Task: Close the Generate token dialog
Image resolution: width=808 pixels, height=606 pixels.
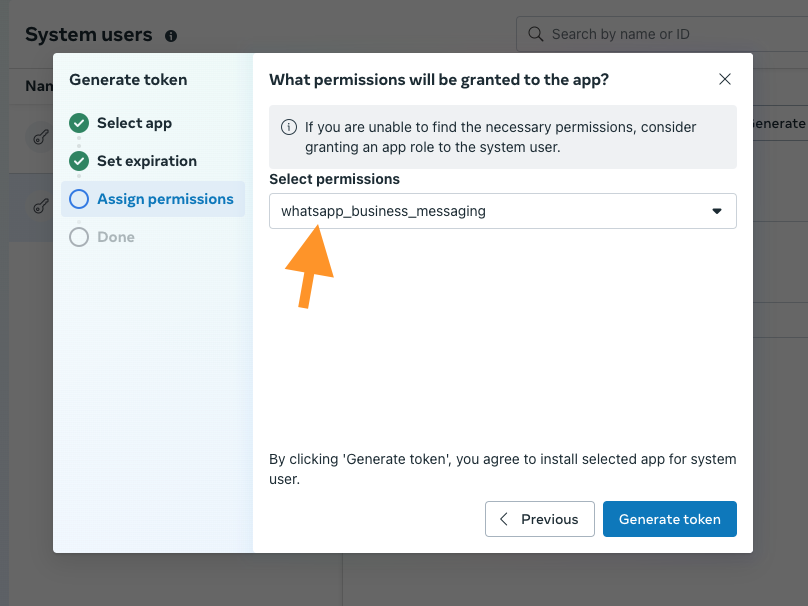Action: pos(725,80)
